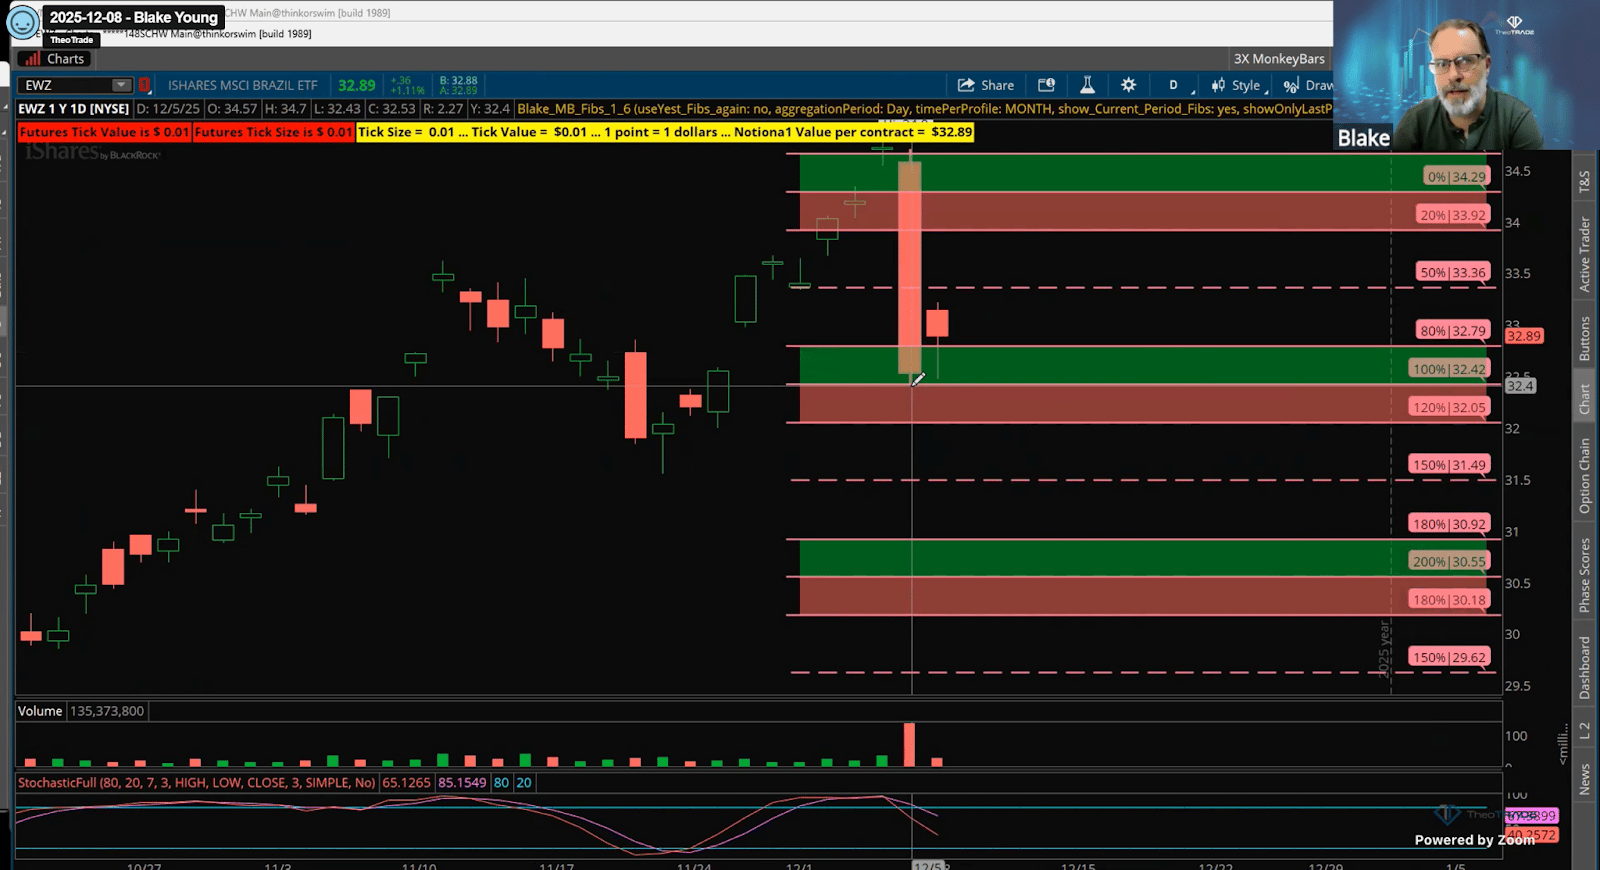
Task: Click the yellow Tick Size notional value label
Action: tap(665, 132)
